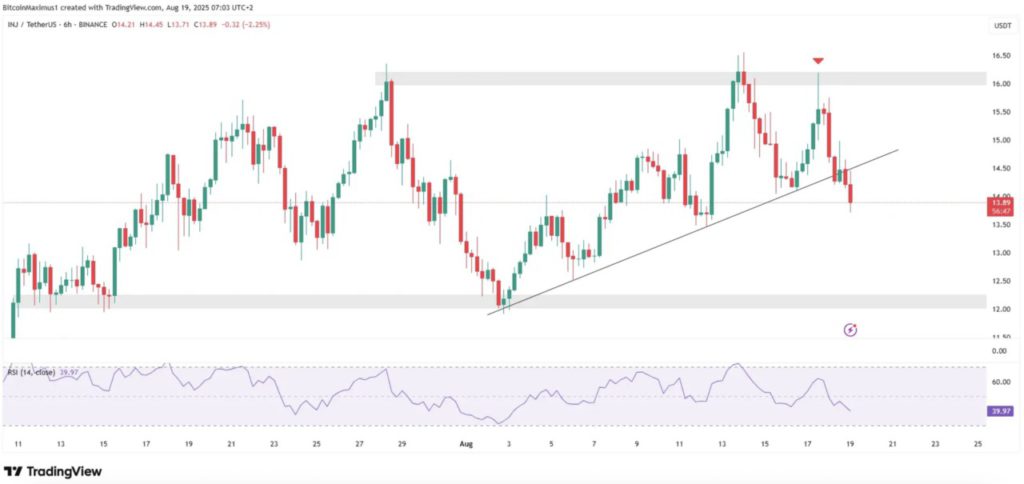Click the 60.00 level on the RSI scale

[x=998, y=381]
